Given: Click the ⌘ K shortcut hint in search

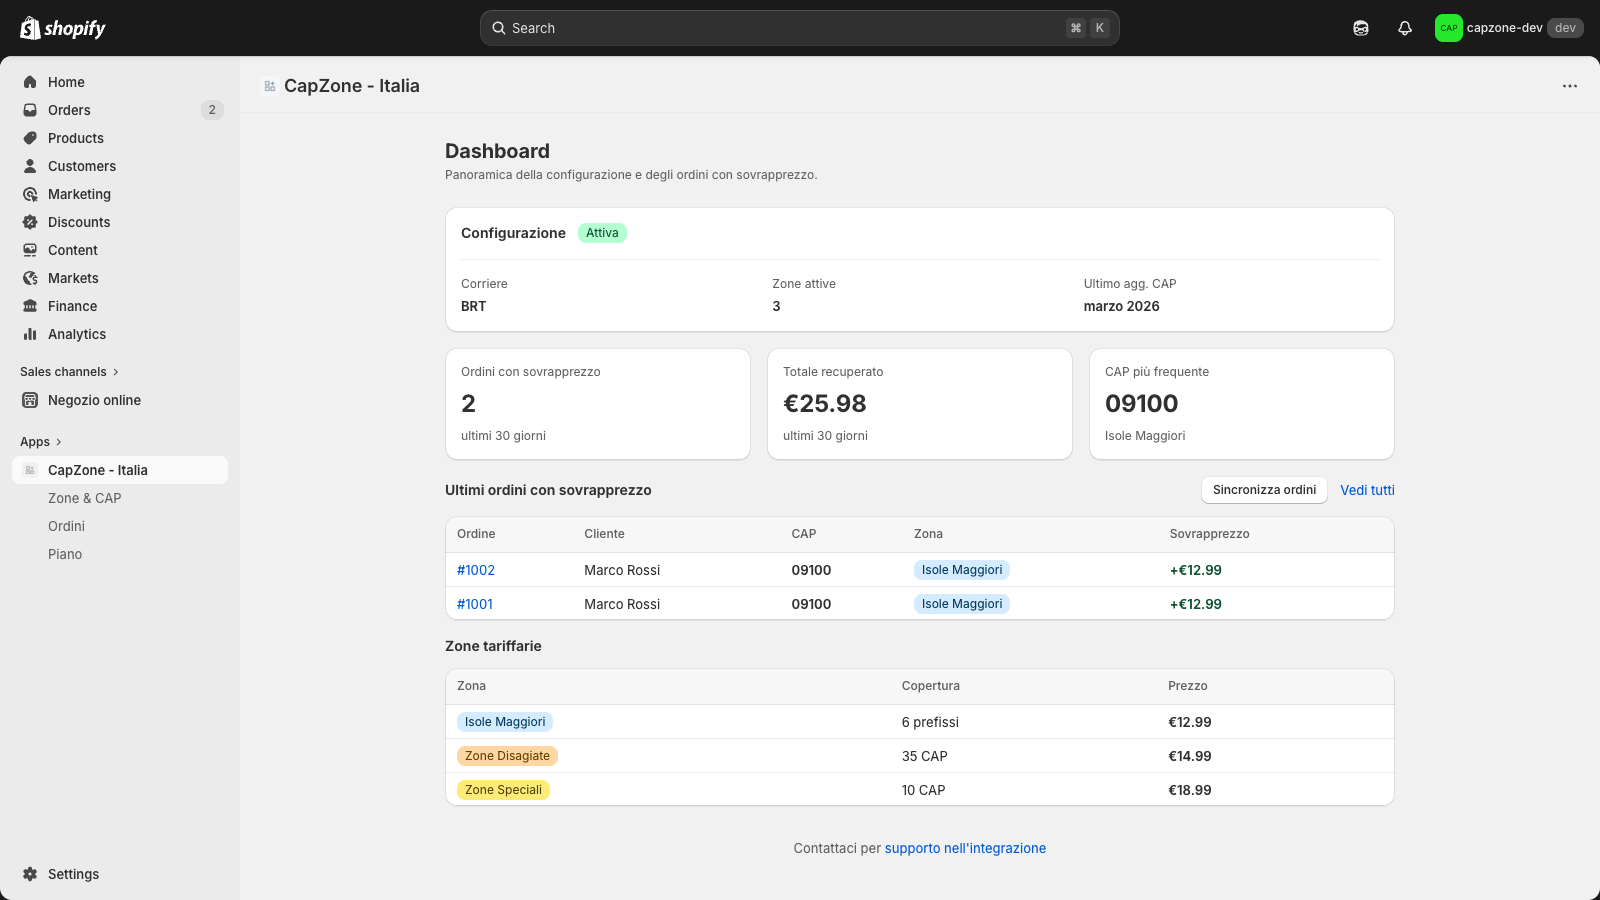Looking at the screenshot, I should pyautogui.click(x=1088, y=28).
